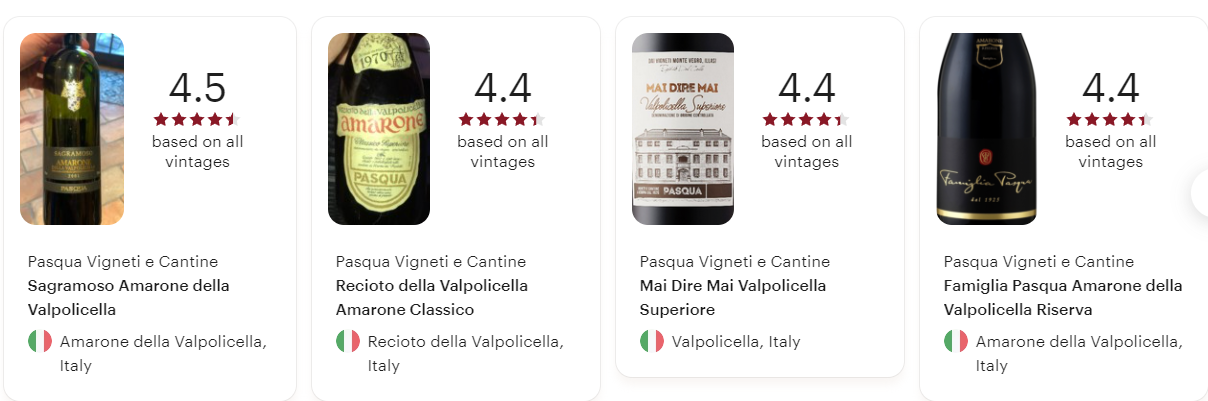This screenshot has width=1208, height=401.
Task: Open the Famiglia Pasqua black bottle image
Action: [x=987, y=129]
